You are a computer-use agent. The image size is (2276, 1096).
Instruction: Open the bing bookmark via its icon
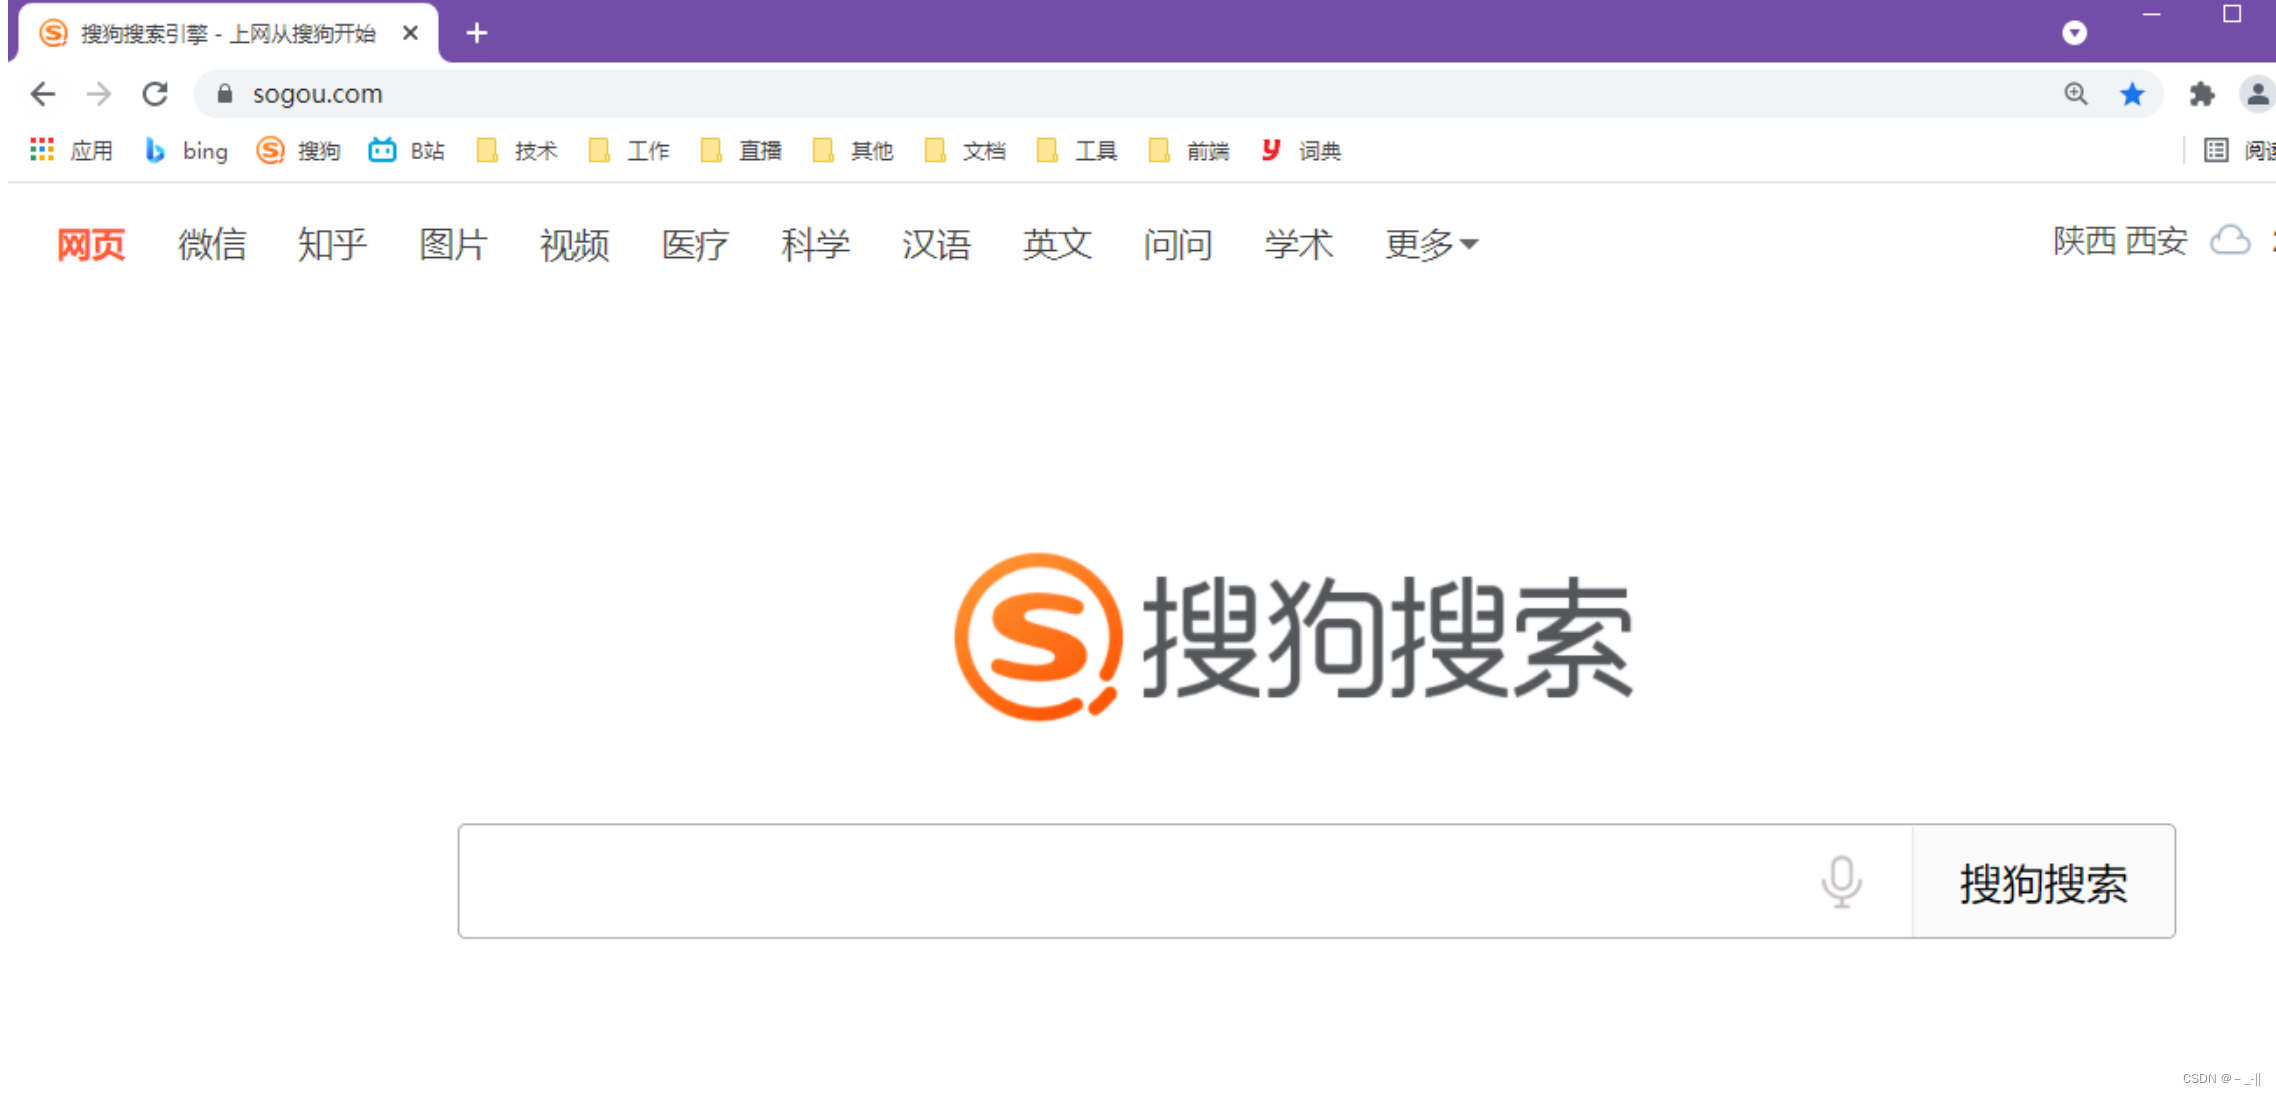(157, 150)
